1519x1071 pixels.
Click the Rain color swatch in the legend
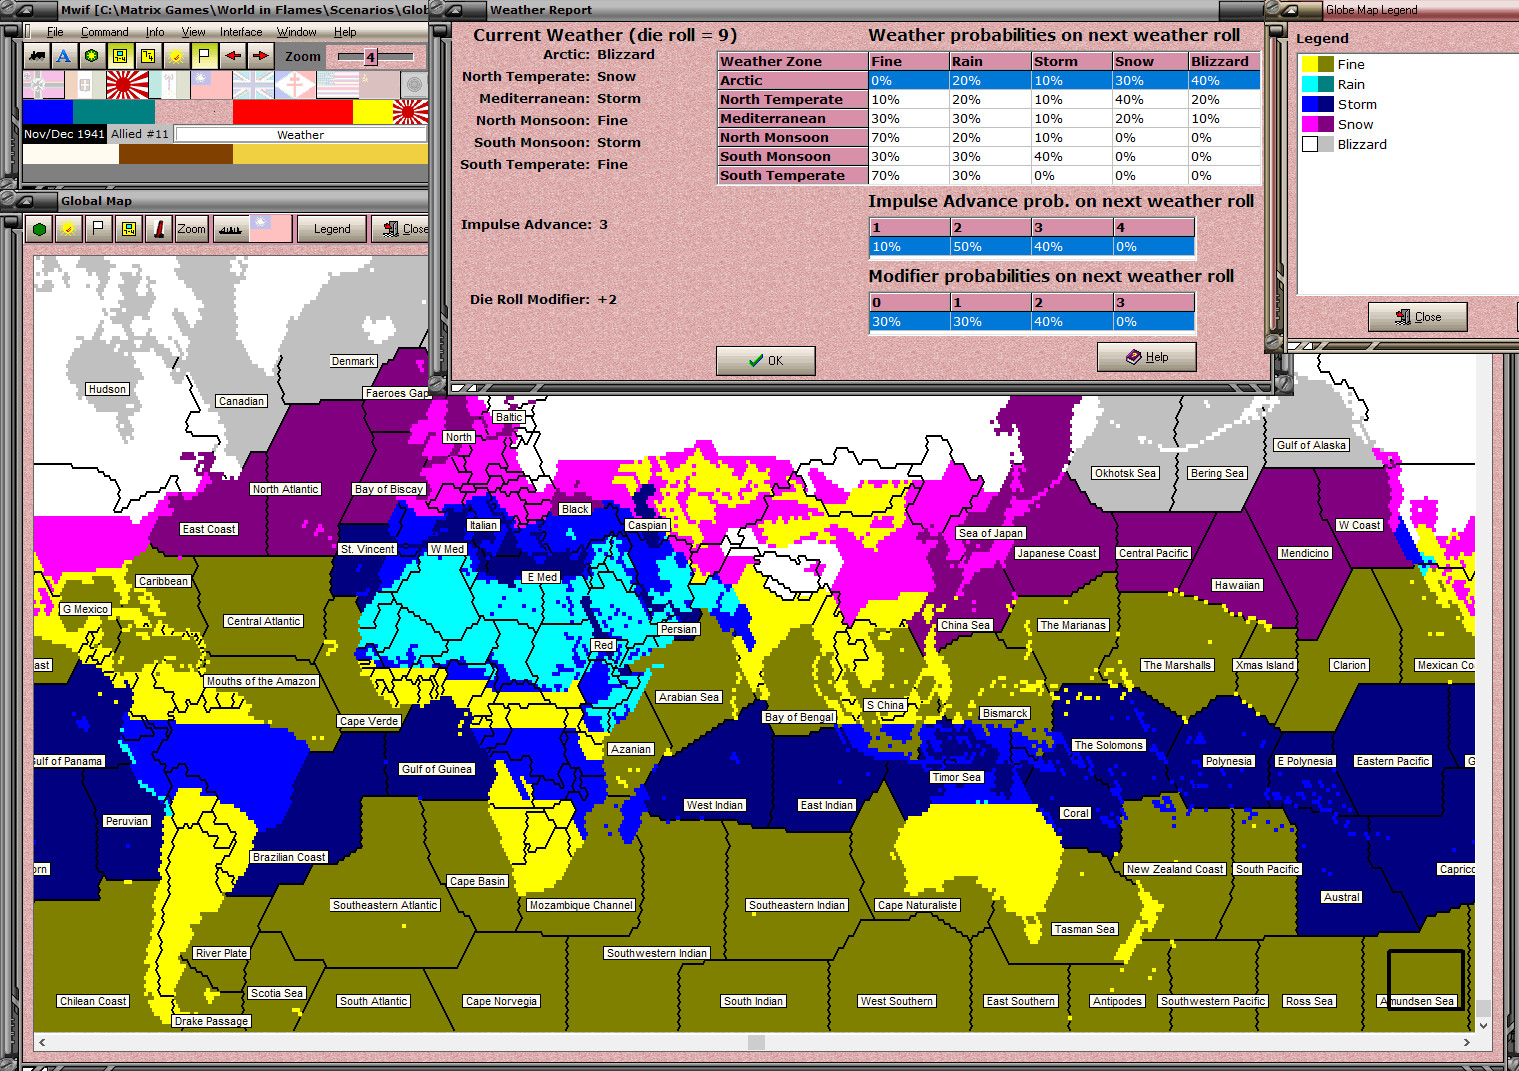pos(1317,84)
